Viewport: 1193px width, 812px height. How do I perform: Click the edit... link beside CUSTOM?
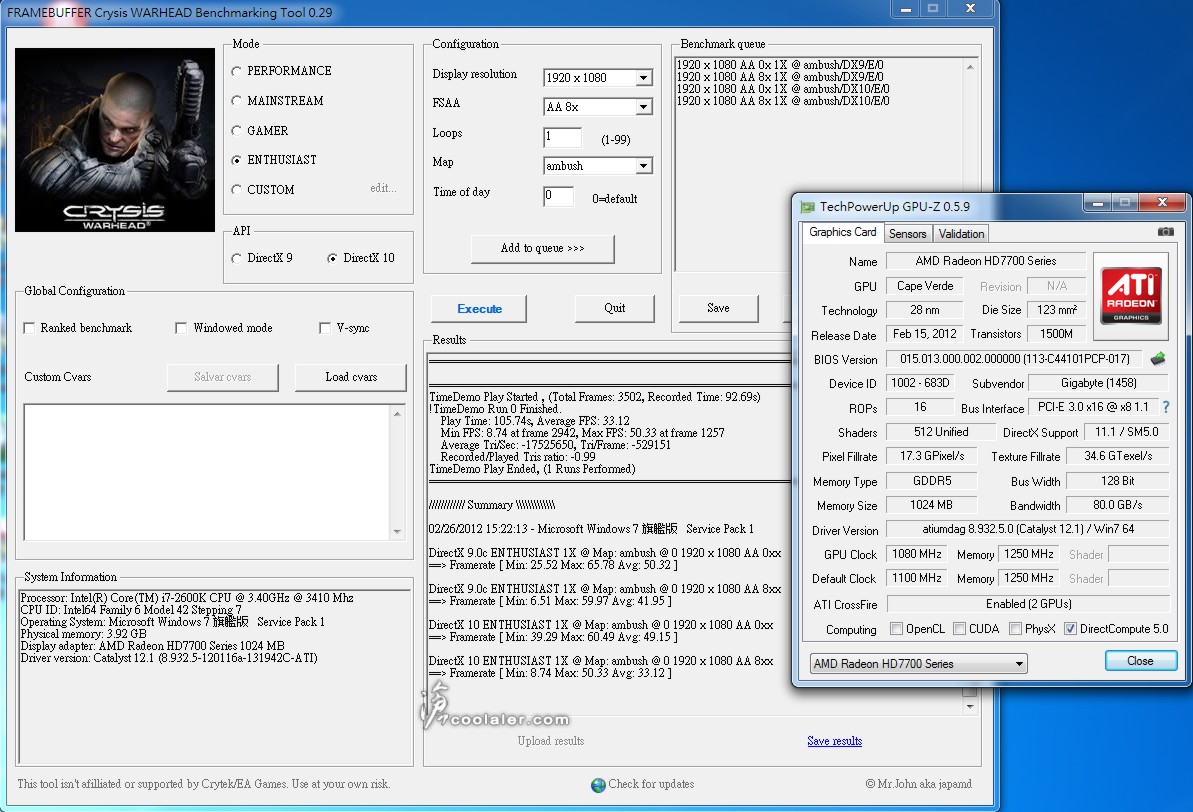383,188
